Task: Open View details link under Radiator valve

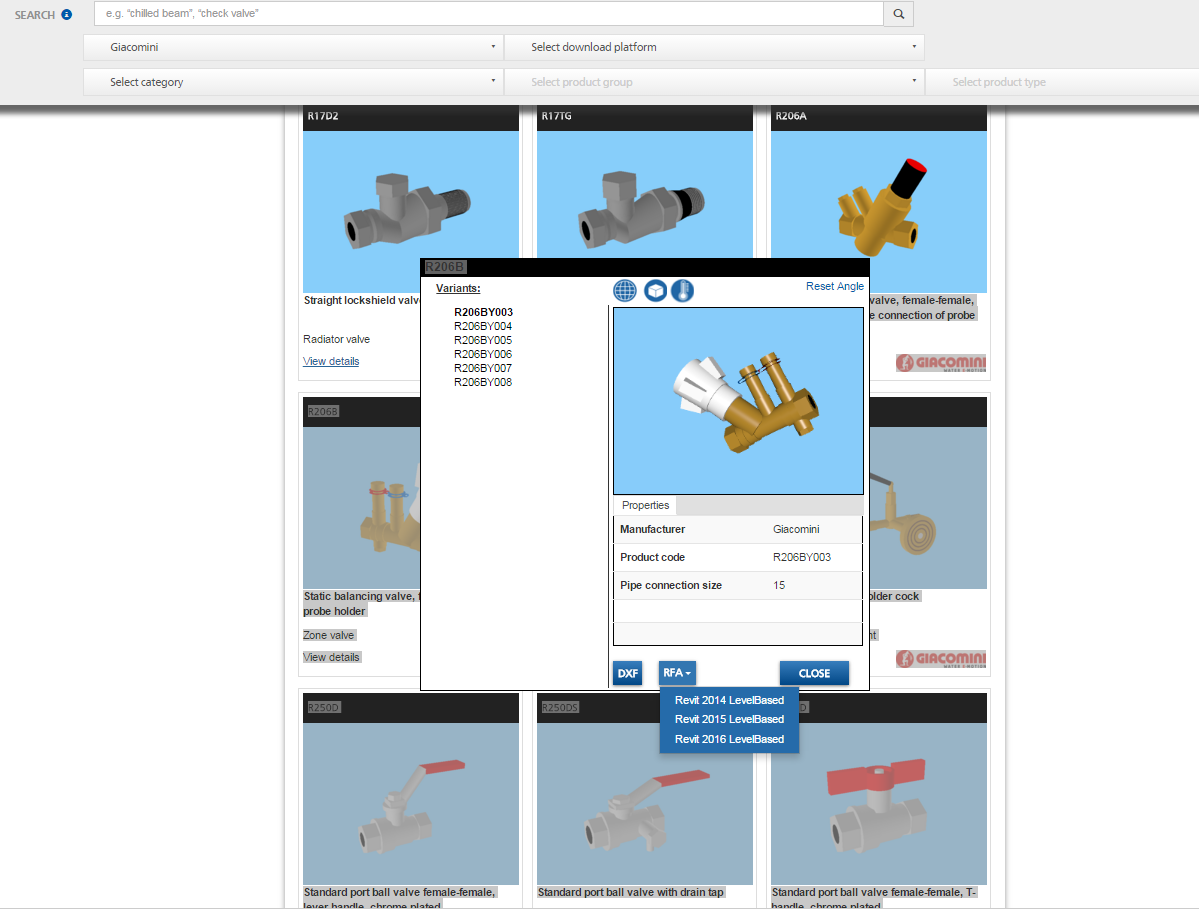Action: 331,361
